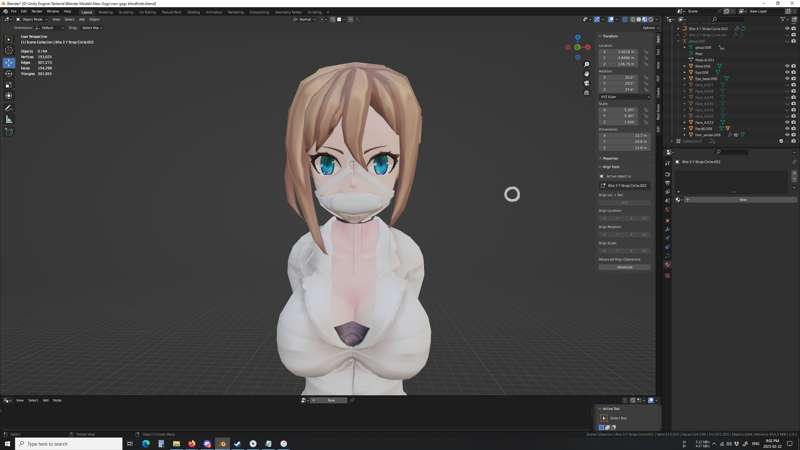
Task: Open the Edit menu
Action: click(x=23, y=11)
